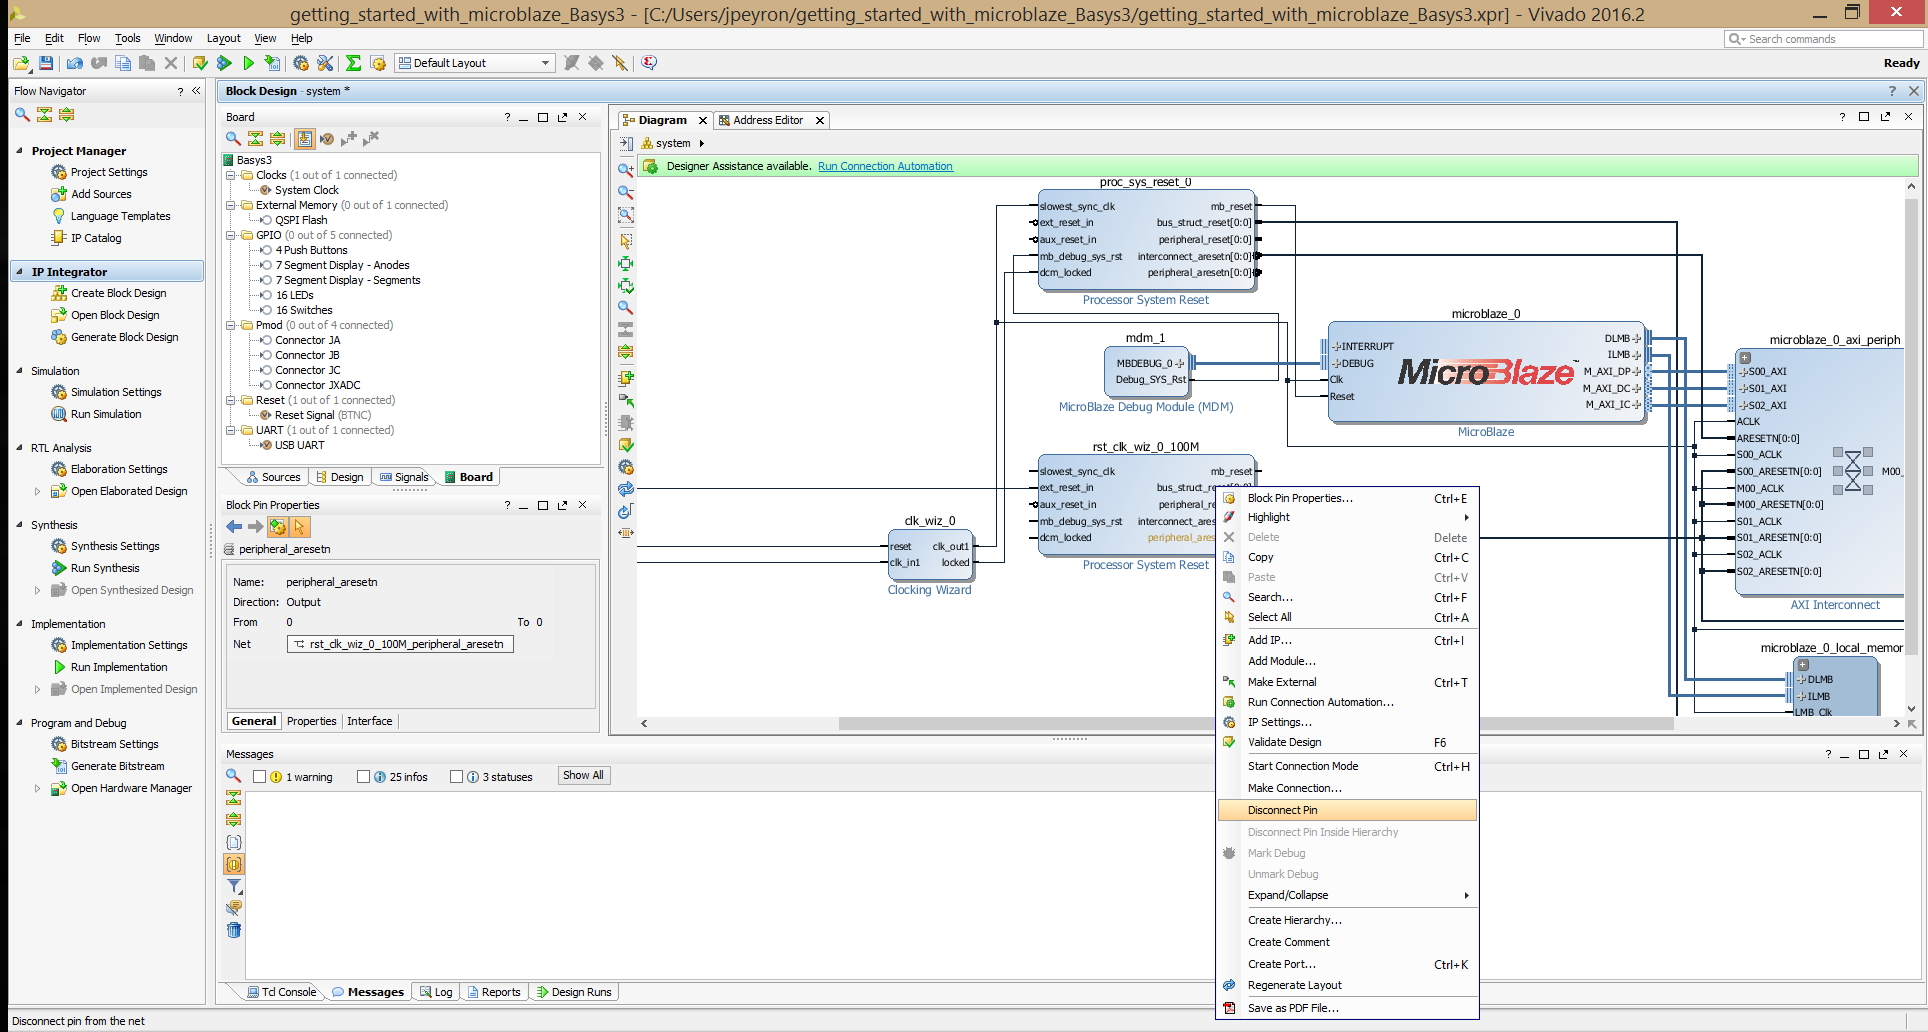Choose Disconnect Pin from context menu
The image size is (1928, 1032).
point(1347,810)
